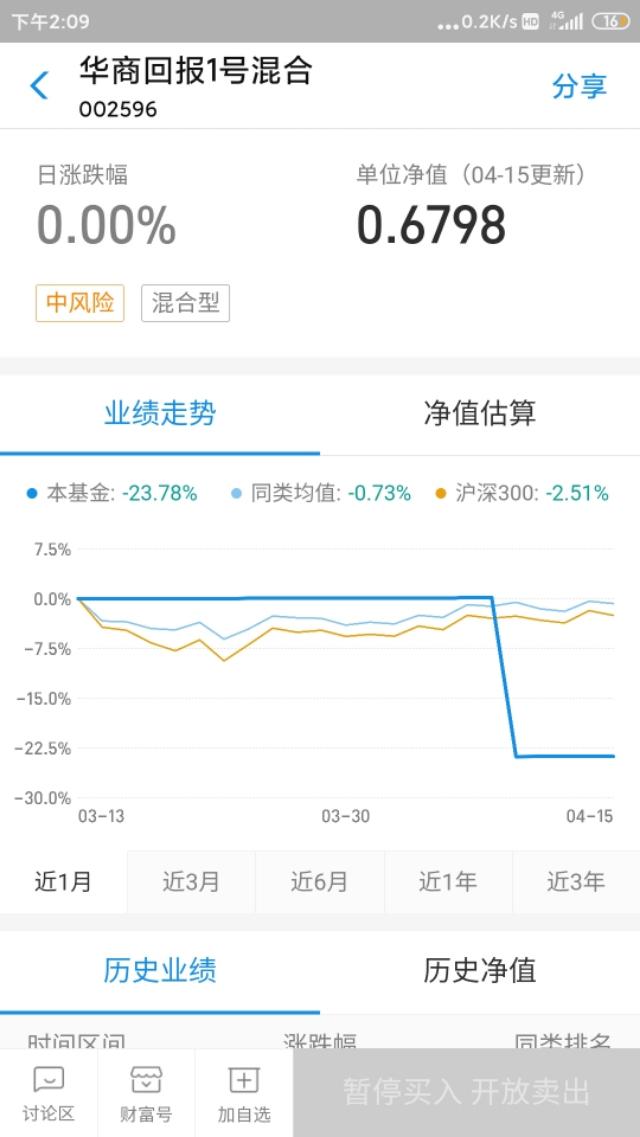Image resolution: width=640 pixels, height=1137 pixels.
Task: Toggle the 同类均值 legend dot
Action: point(236,493)
